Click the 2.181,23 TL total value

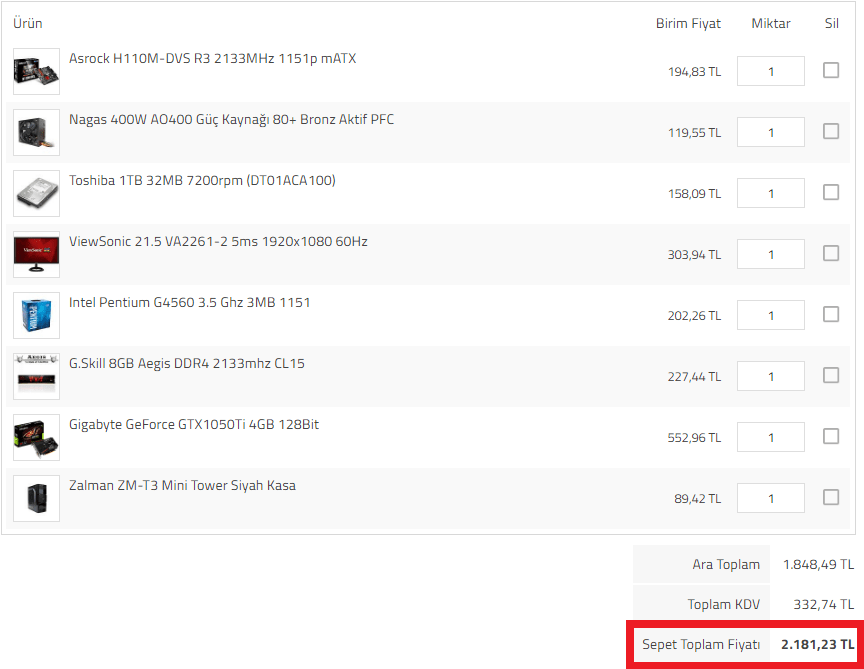pos(818,644)
